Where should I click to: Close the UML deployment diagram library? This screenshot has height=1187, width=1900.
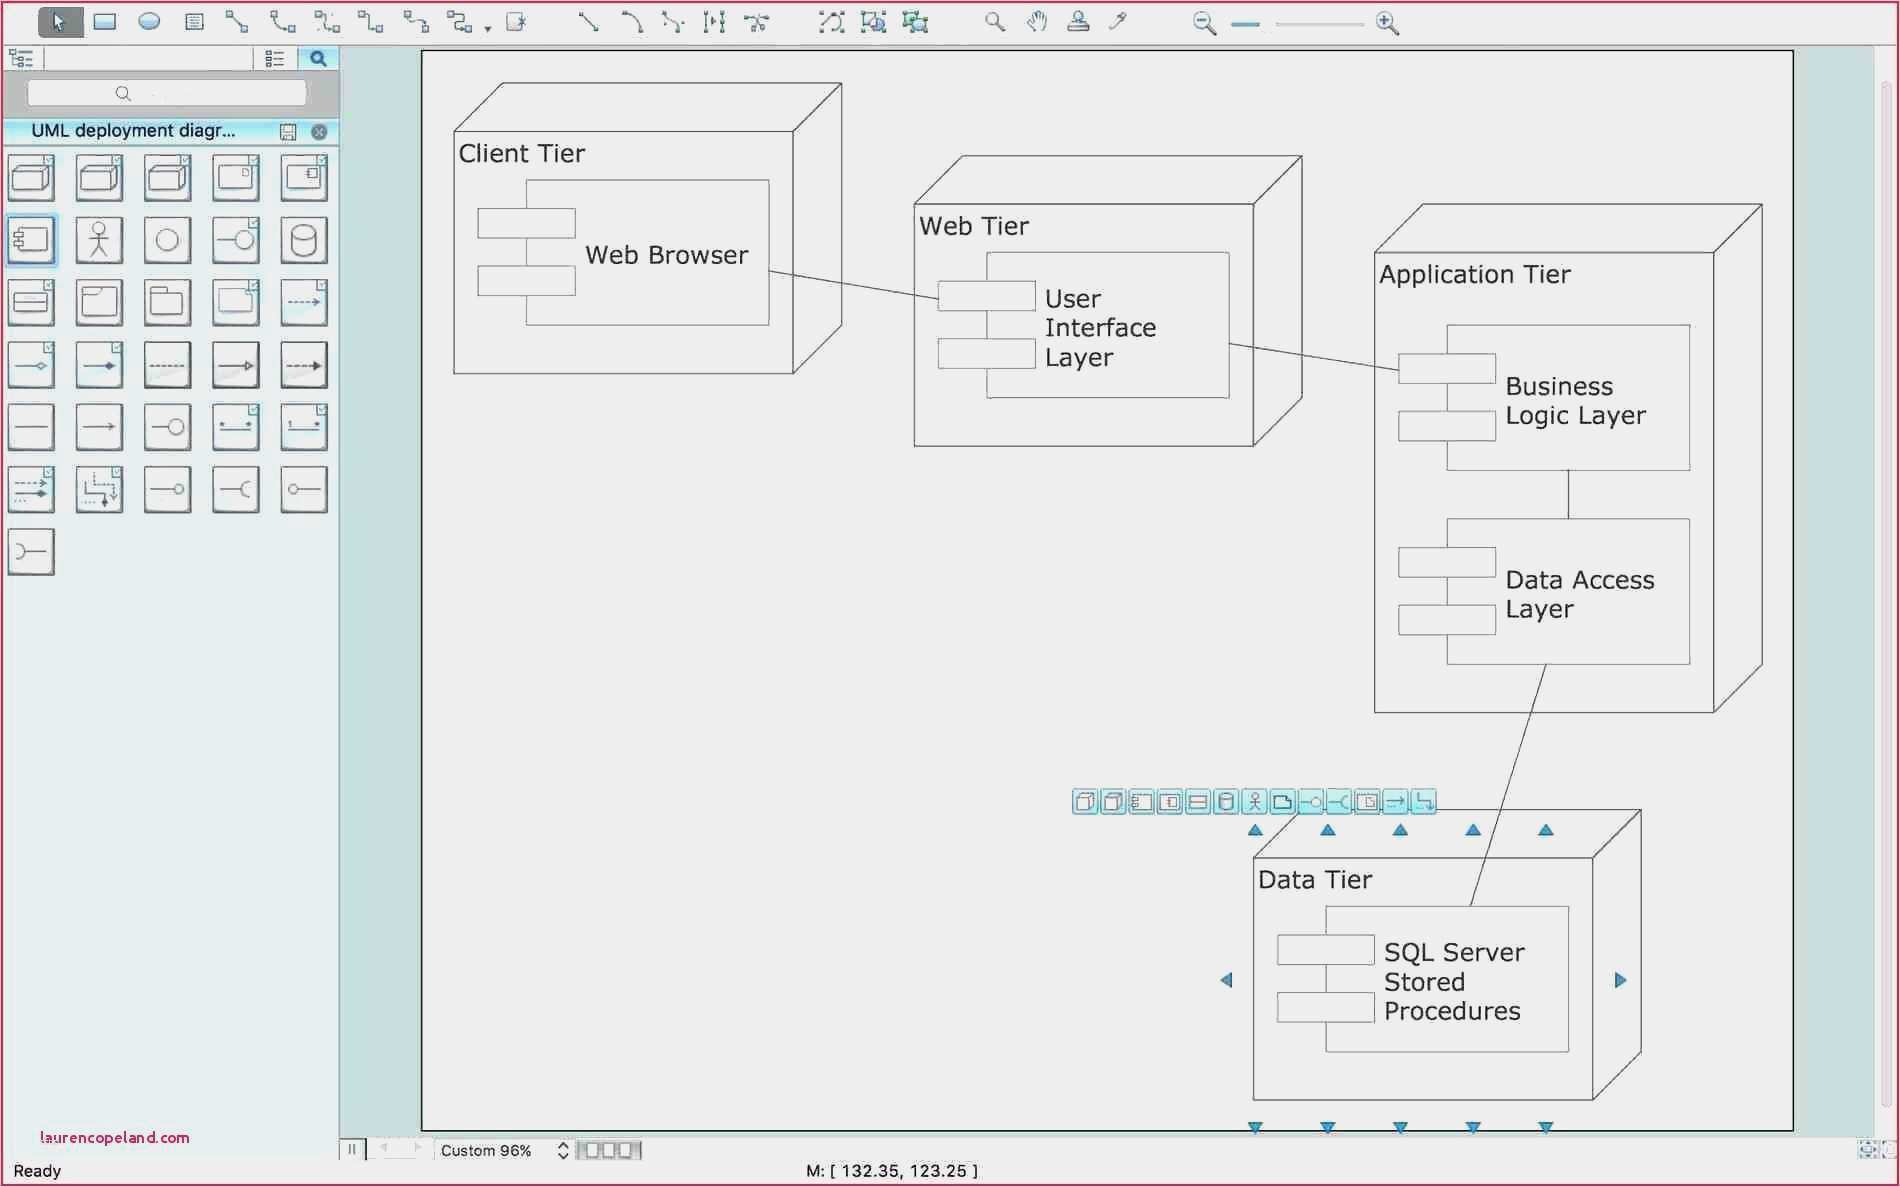[319, 132]
